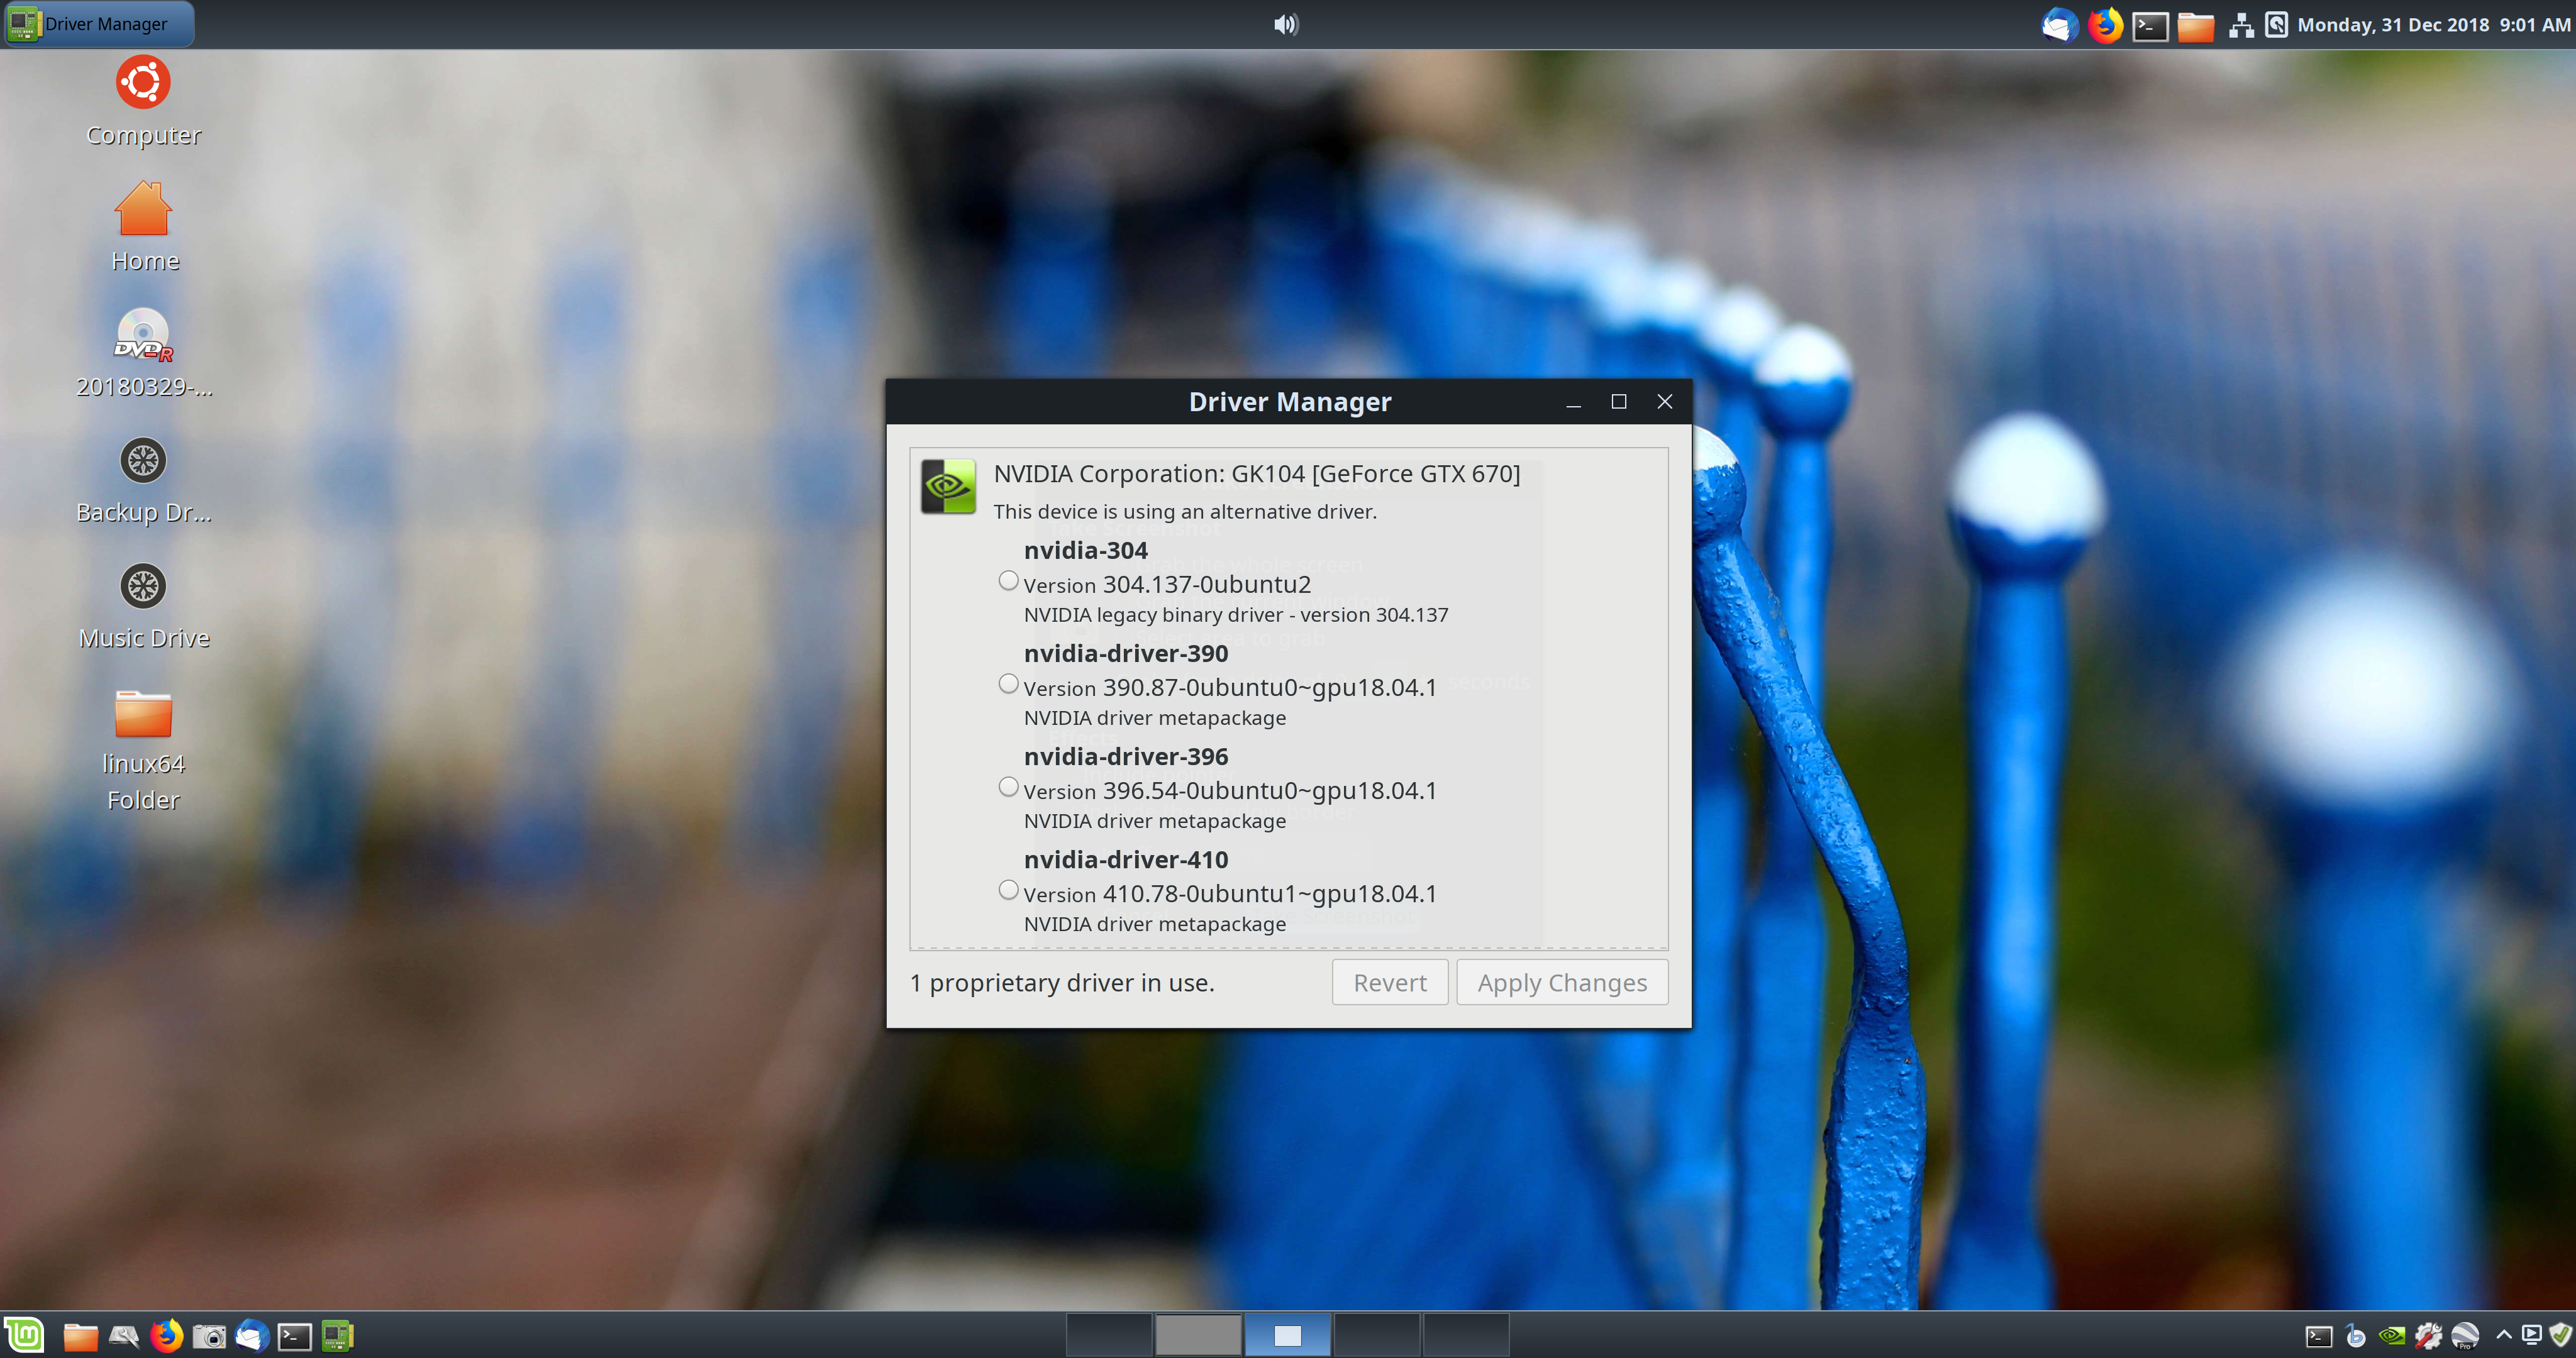The width and height of the screenshot is (2576, 1358).
Task: Open NVIDIA settings from the tray icon
Action: 2392,1336
